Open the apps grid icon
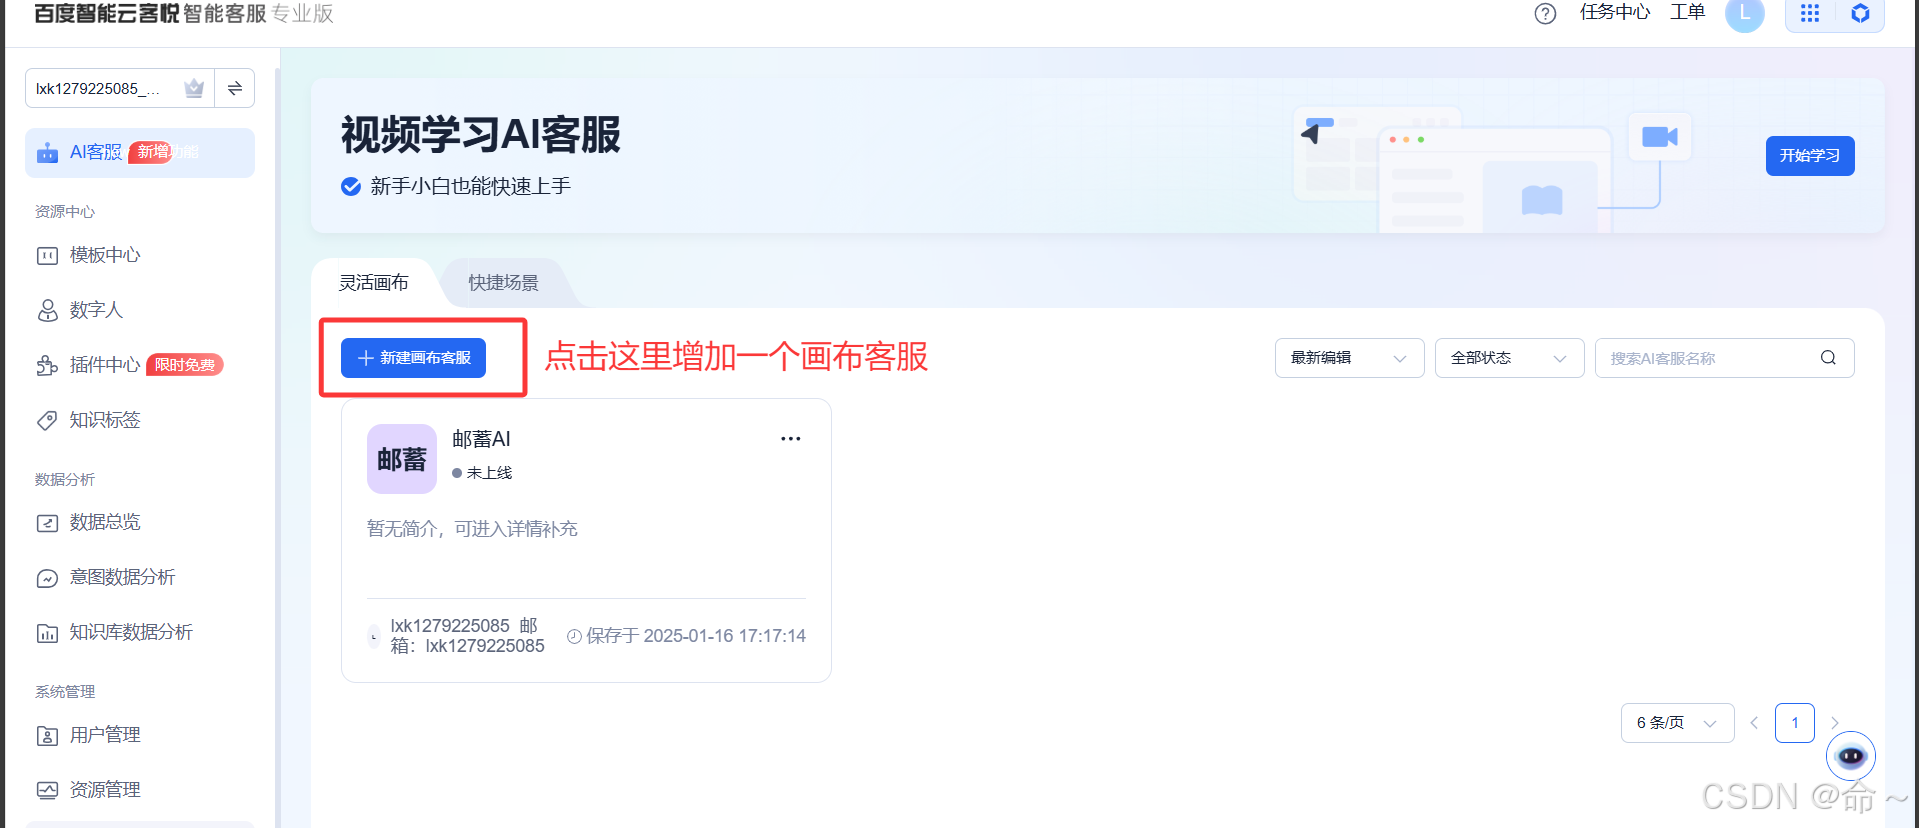Image resolution: width=1919 pixels, height=828 pixels. coord(1810,14)
